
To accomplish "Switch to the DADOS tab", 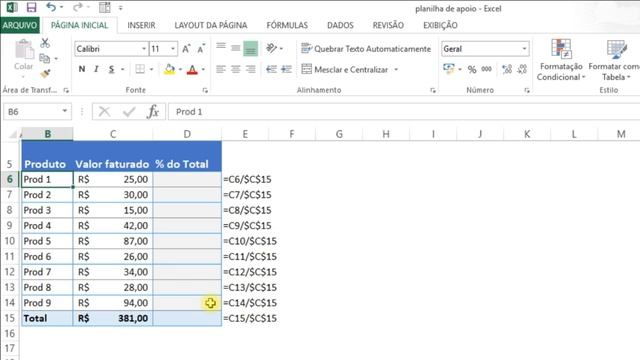I will click(340, 25).
